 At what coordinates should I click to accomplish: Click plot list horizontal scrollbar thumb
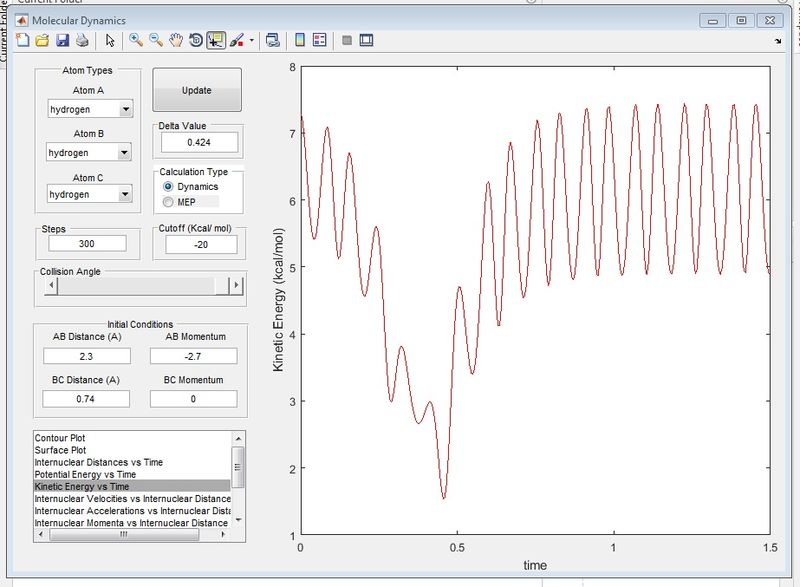124,534
